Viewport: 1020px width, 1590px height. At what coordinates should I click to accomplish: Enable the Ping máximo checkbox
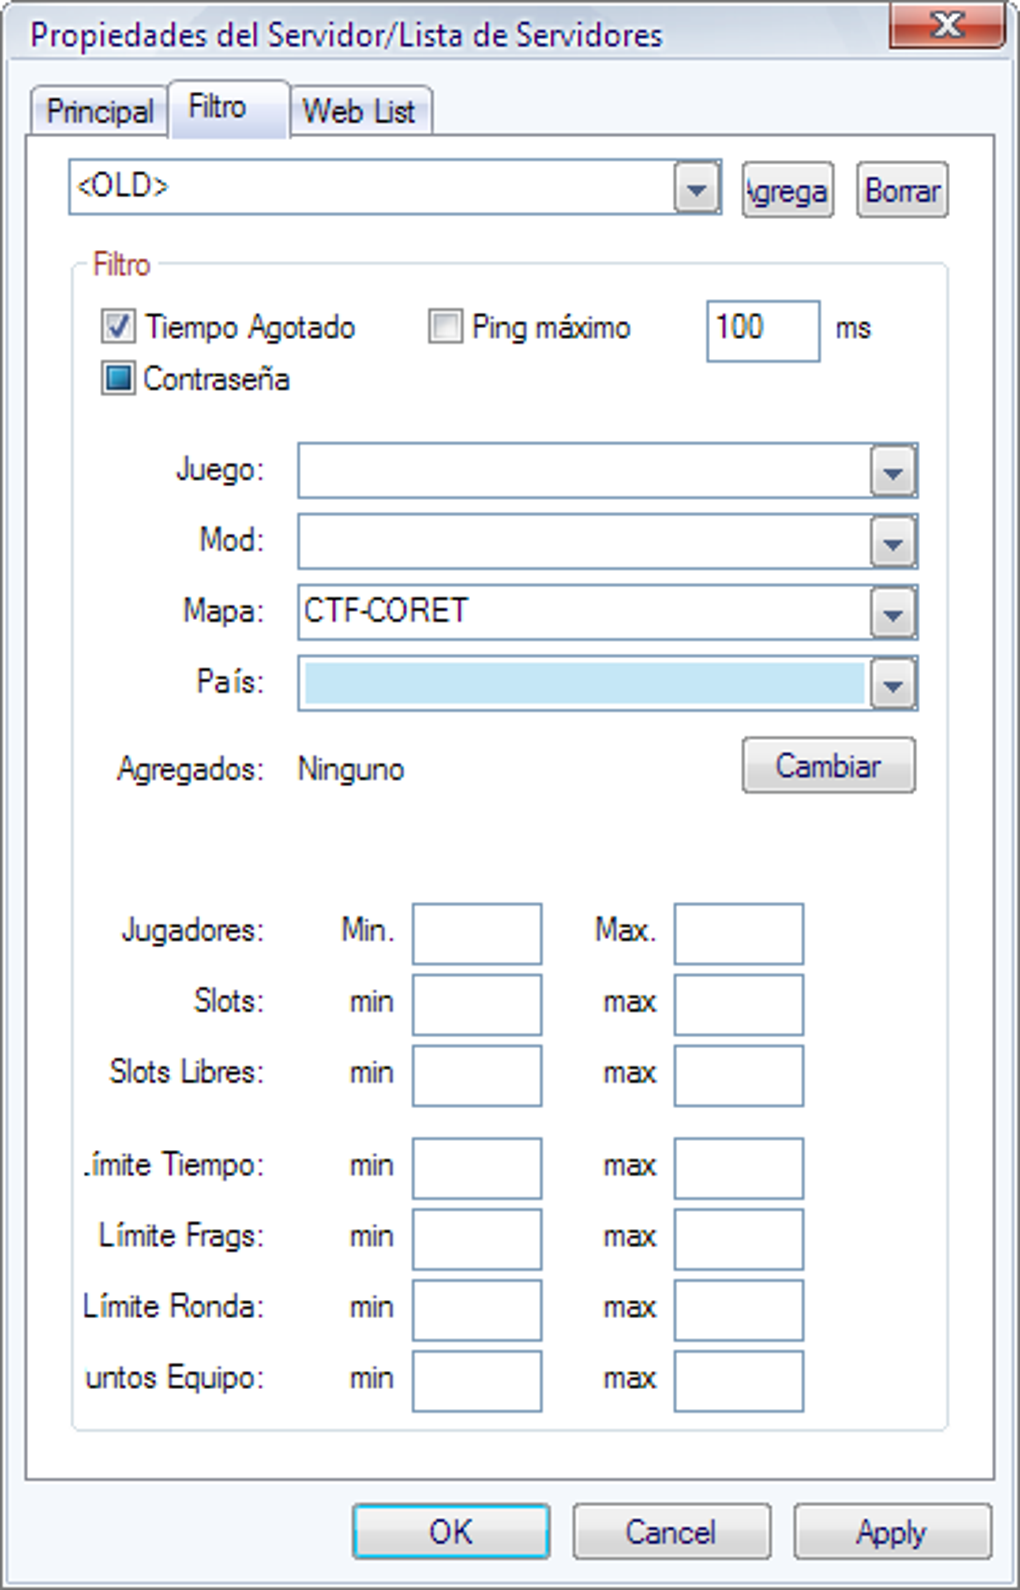coord(446,327)
